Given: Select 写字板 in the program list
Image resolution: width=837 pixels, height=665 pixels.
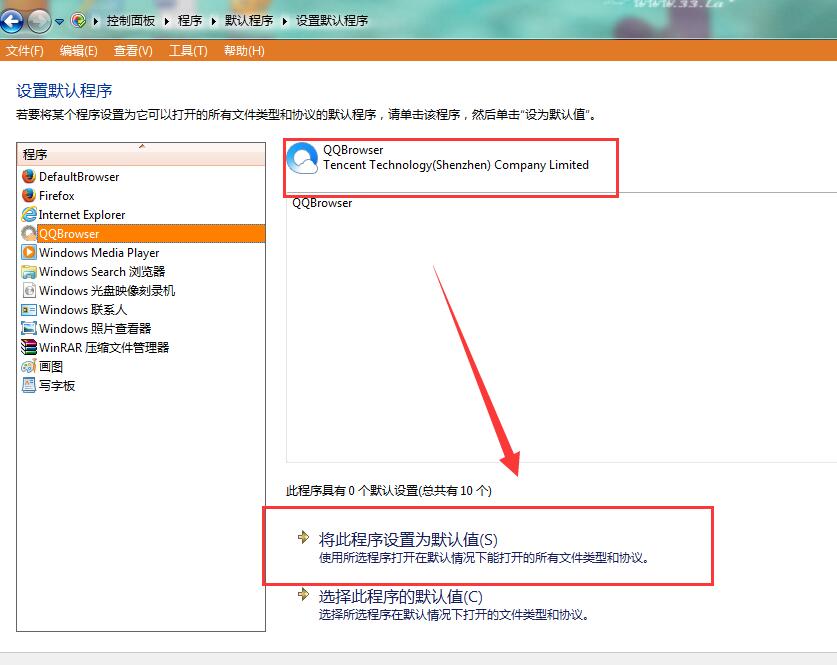Looking at the screenshot, I should pos(57,386).
